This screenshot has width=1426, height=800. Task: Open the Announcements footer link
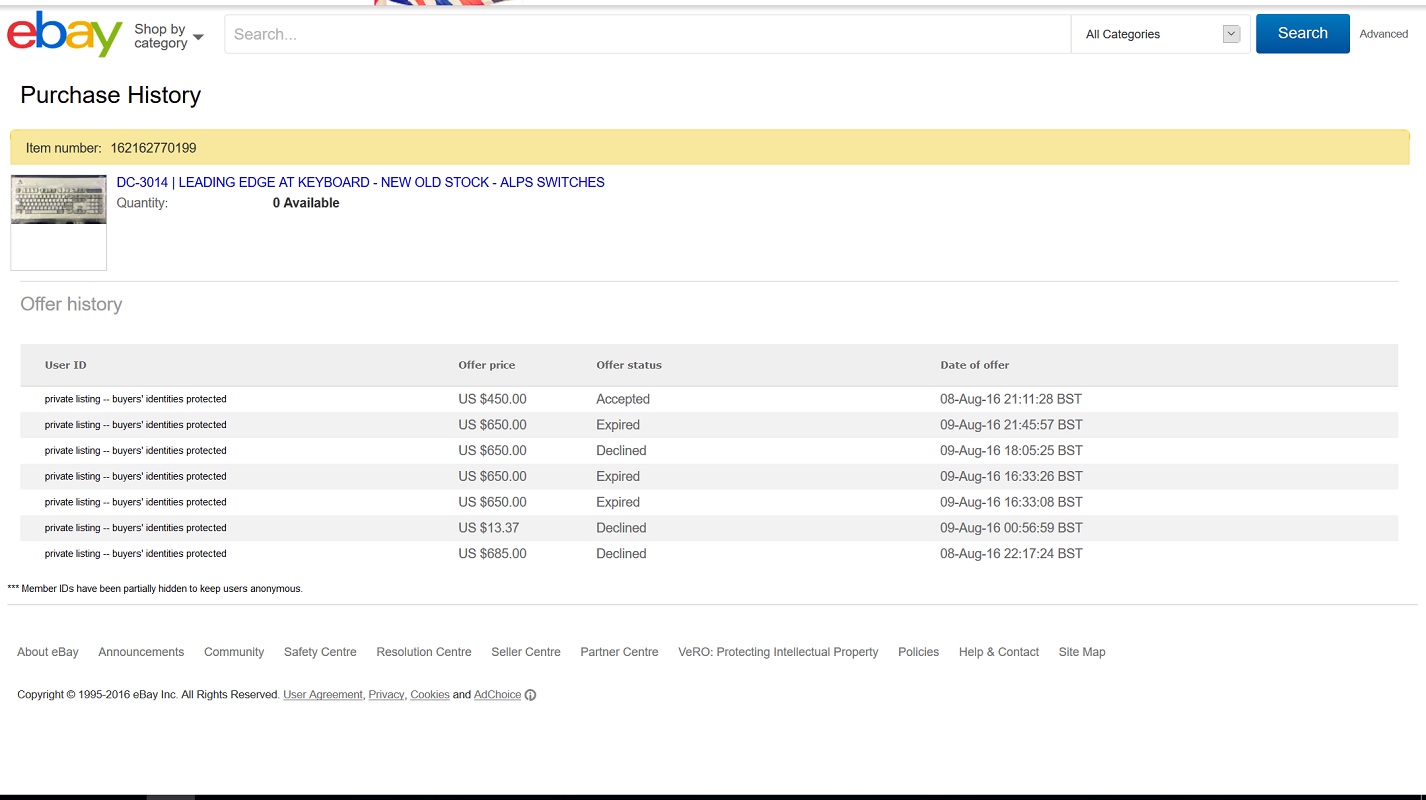141,652
